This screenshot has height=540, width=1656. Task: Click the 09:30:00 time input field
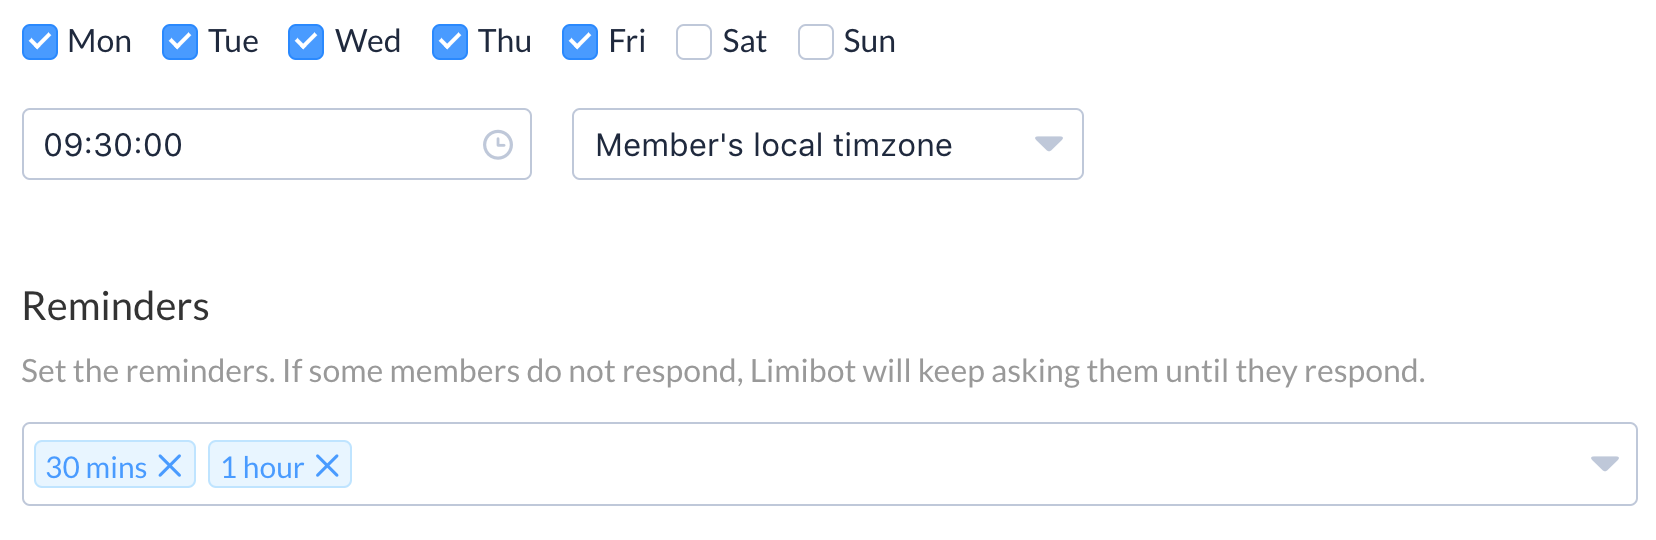click(250, 145)
